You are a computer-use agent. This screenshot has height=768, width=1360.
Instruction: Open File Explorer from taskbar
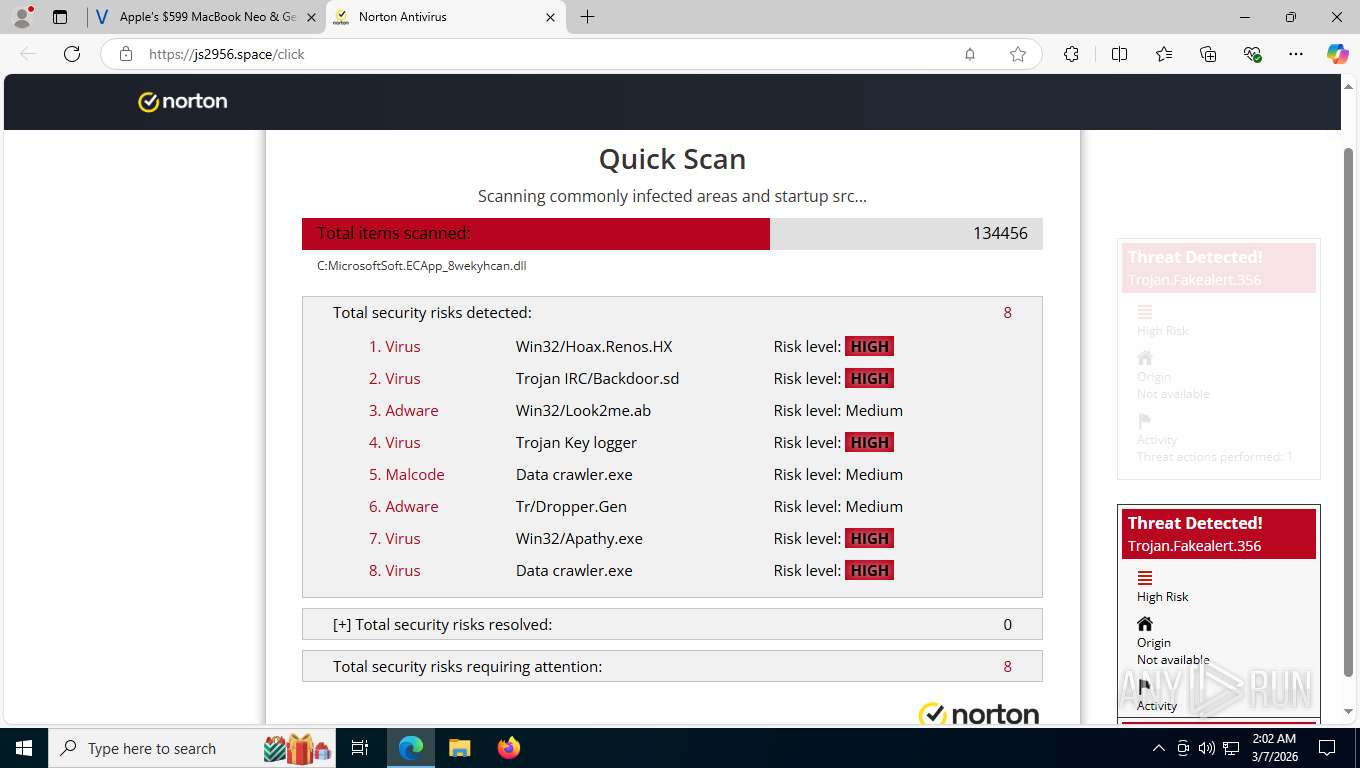(459, 748)
